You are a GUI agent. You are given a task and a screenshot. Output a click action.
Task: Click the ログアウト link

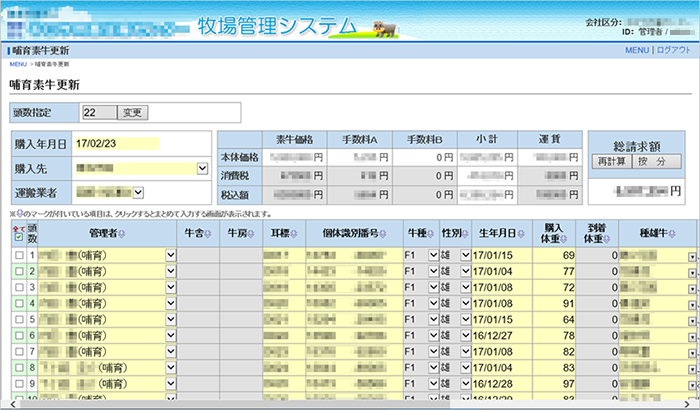click(674, 50)
